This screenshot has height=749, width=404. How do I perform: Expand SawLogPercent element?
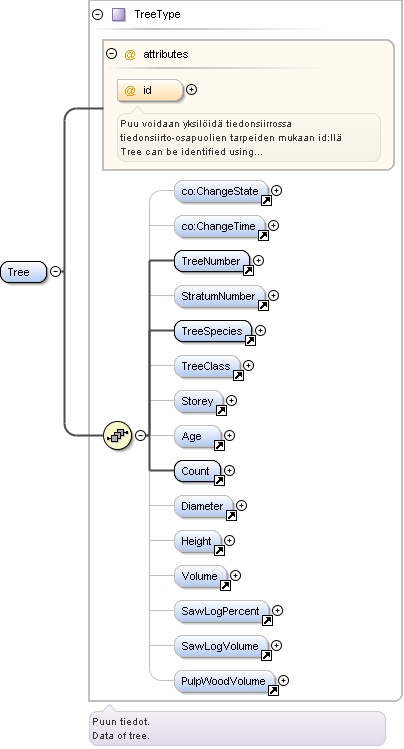coord(277,610)
